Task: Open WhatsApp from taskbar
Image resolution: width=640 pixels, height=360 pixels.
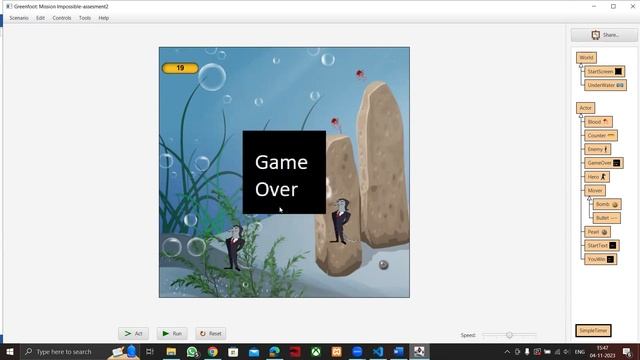Action: pyautogui.click(x=192, y=352)
